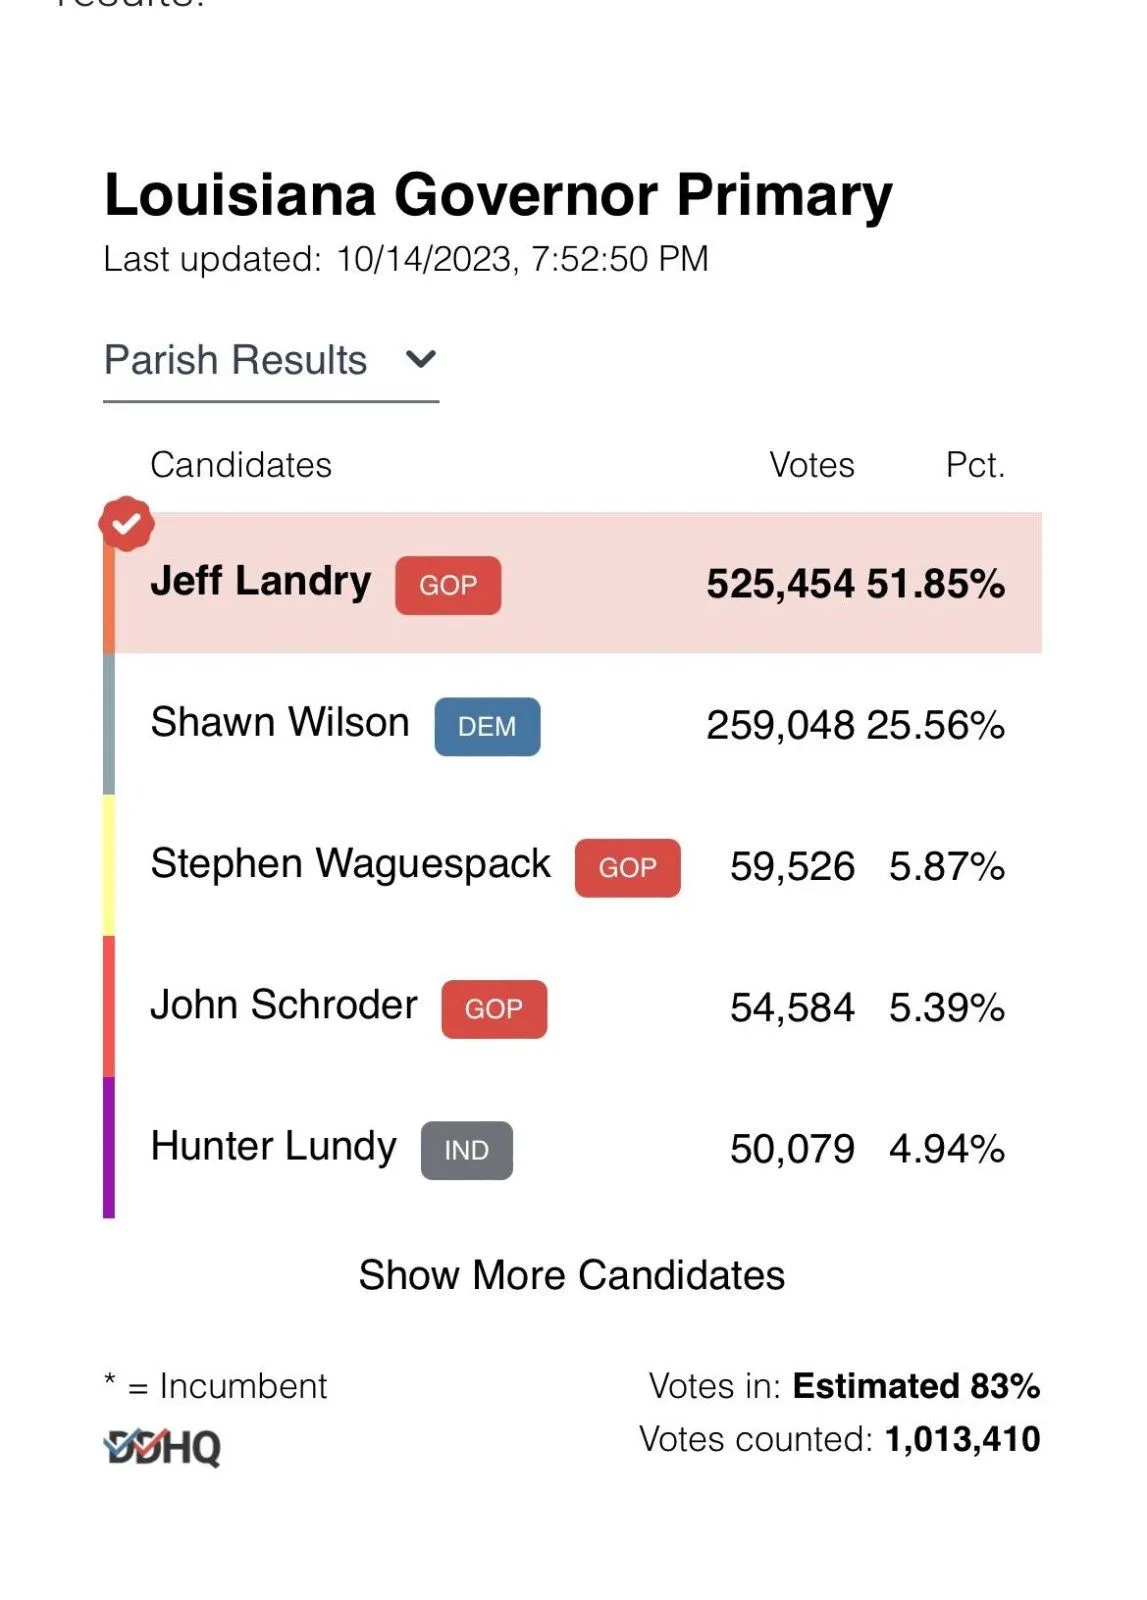Click the chevron beside Parish Results

(x=422, y=359)
